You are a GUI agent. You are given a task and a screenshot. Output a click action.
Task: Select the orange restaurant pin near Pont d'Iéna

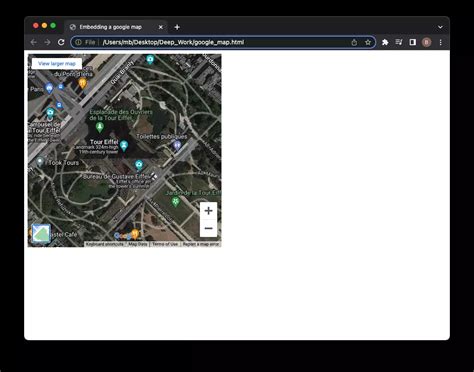83,83
